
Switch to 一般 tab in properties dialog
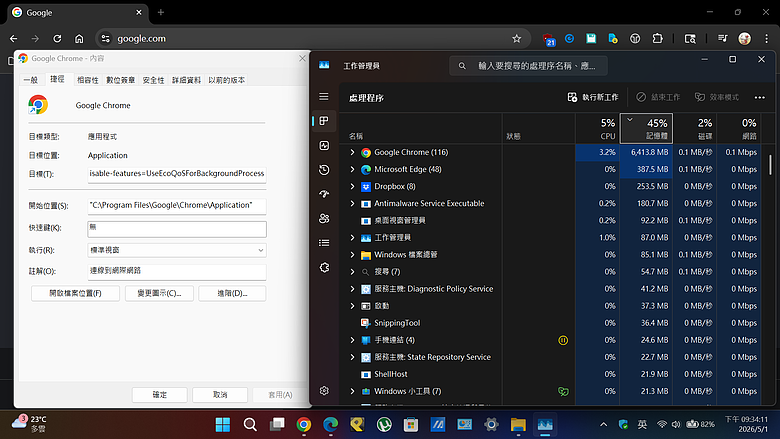coord(31,80)
